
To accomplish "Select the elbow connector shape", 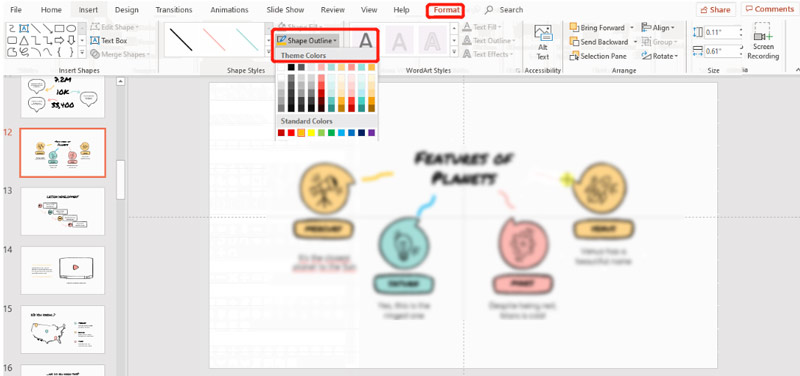I will point(36,40).
